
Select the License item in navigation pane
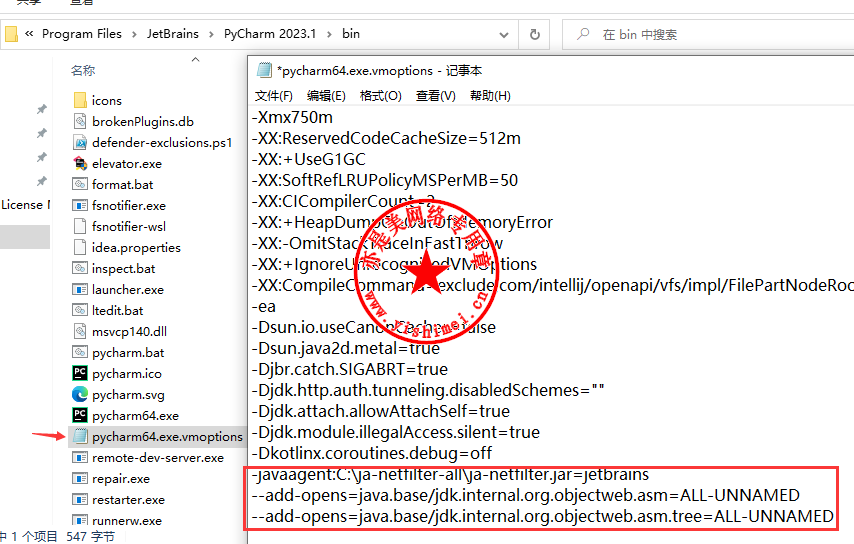[25, 205]
